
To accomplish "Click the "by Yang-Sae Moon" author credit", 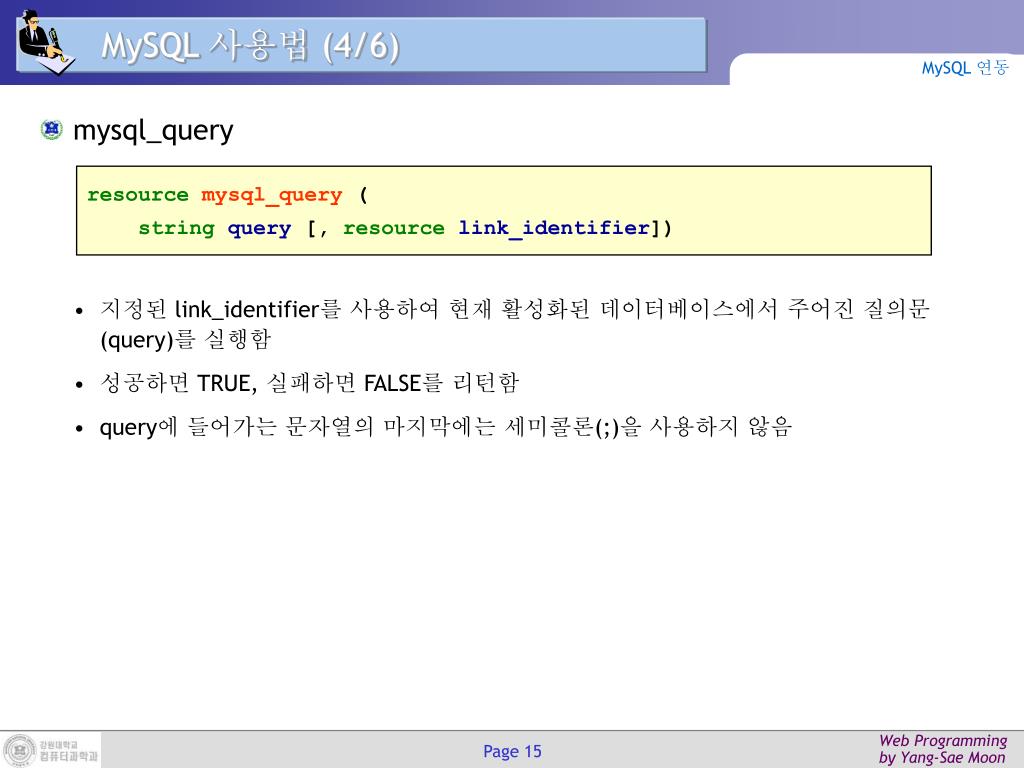I will [942, 758].
